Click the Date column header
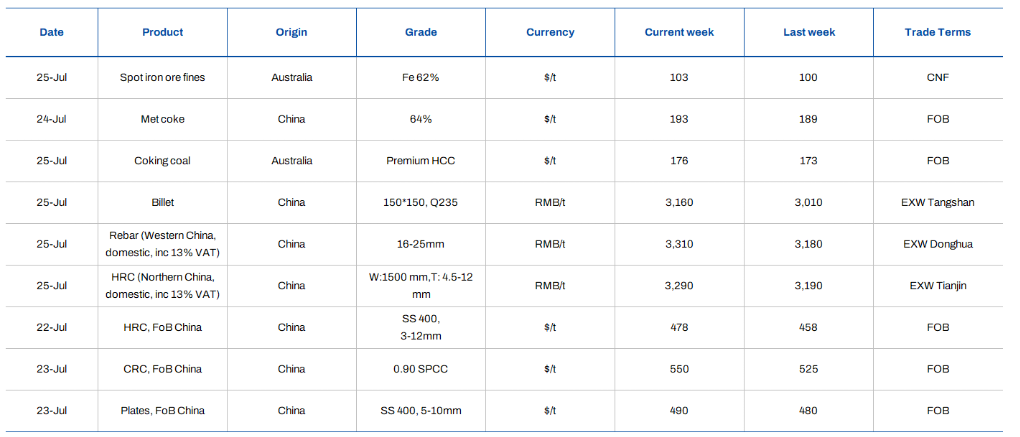 (x=51, y=32)
